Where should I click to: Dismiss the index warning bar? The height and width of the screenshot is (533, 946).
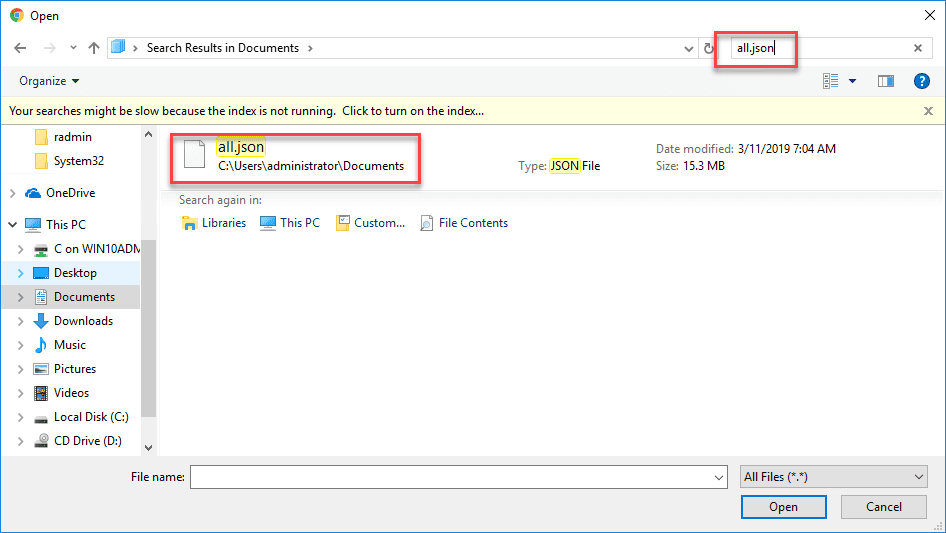point(928,111)
